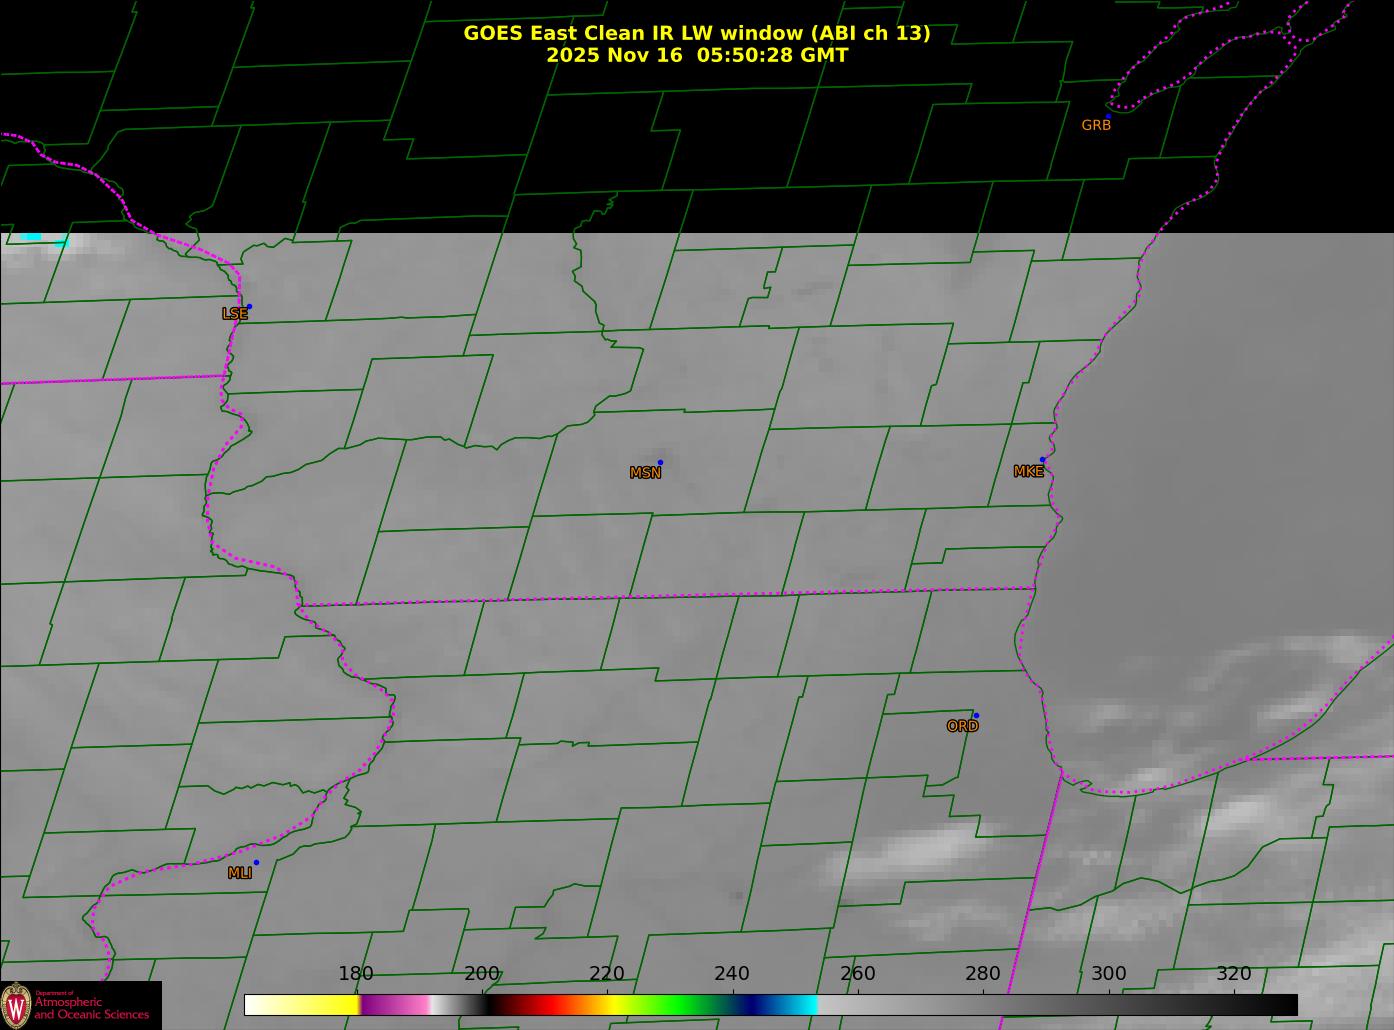Click the 180 tick label on colorbar

[355, 974]
